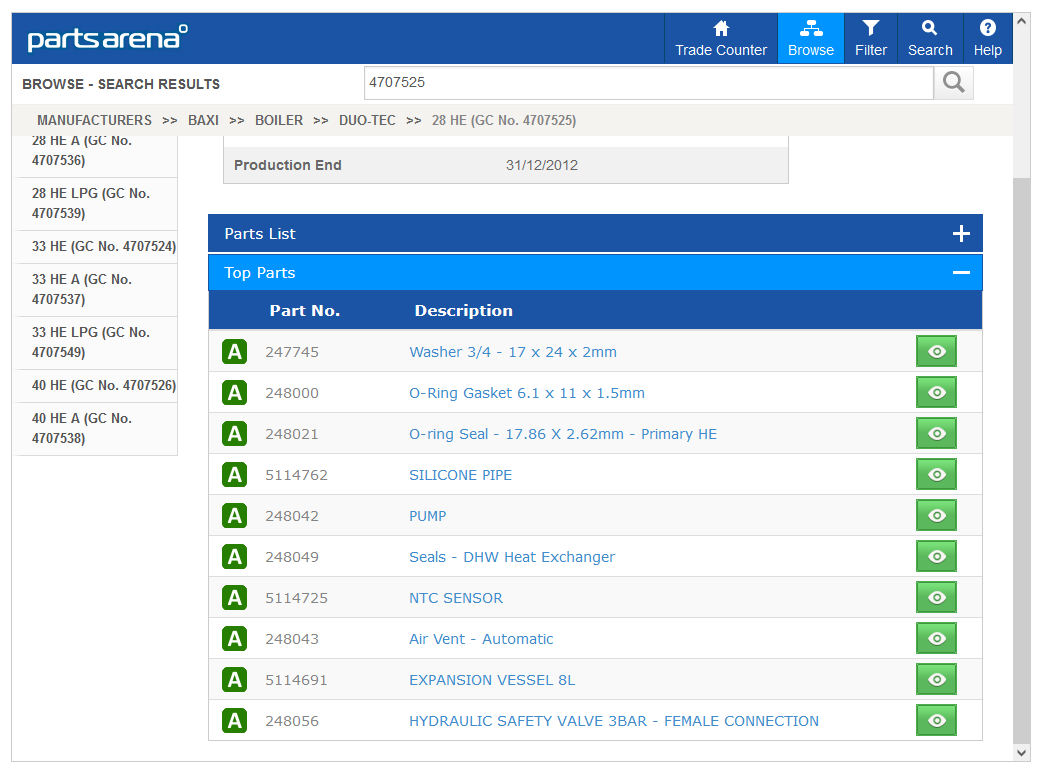Select 40 HE A (GC No. 4707538) model
Screen dimensions: 1043x776
[96, 428]
